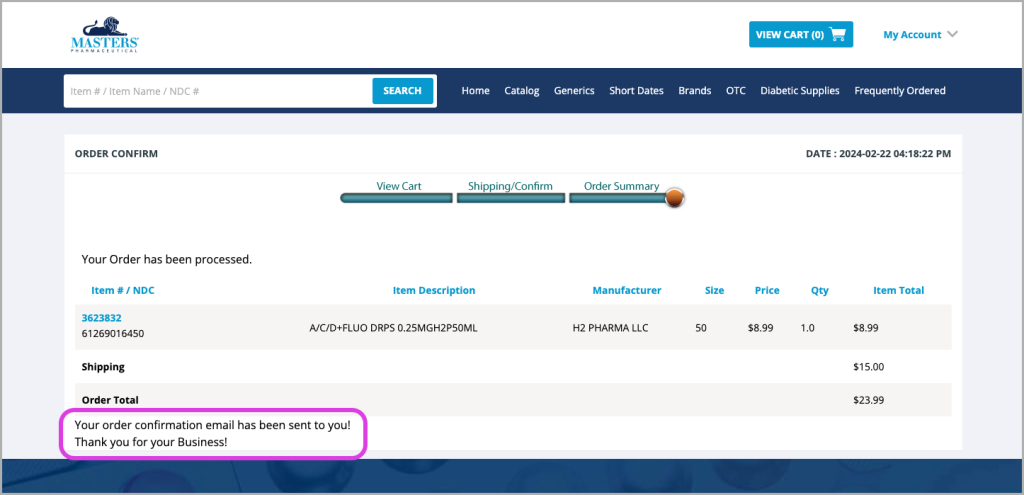Select the quantity value 1.0
This screenshot has height=495, width=1024.
click(808, 328)
